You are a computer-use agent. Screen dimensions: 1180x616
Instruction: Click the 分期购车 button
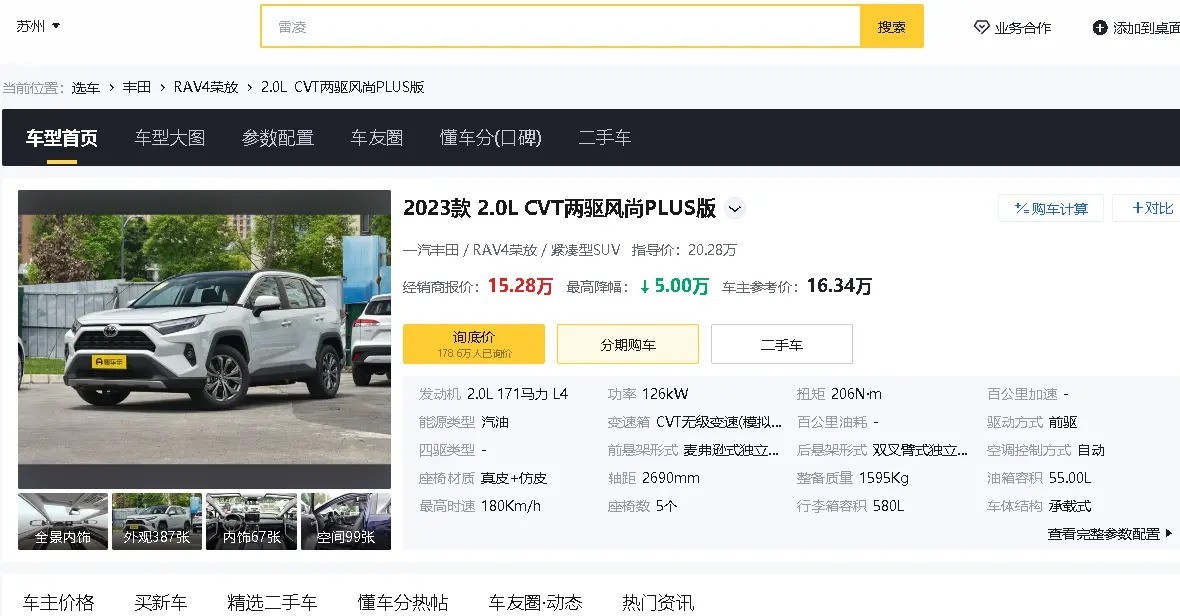click(628, 344)
